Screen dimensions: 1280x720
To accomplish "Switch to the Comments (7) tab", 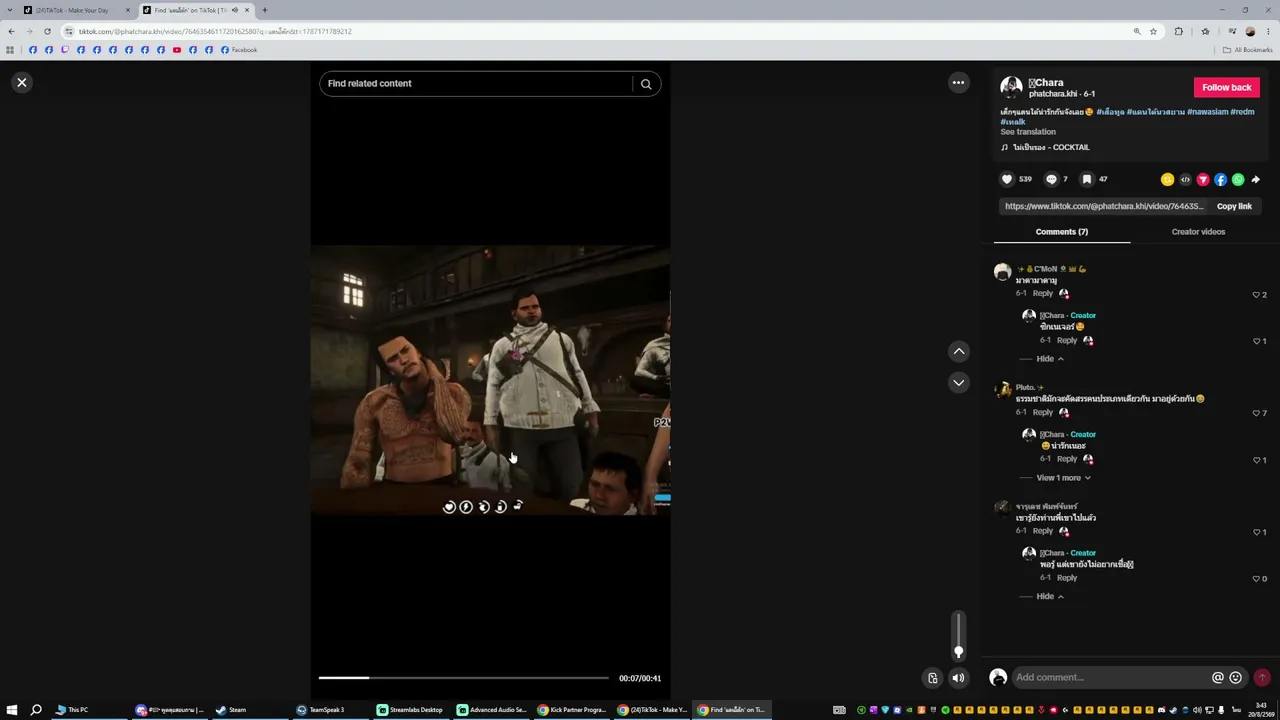I will (1062, 232).
